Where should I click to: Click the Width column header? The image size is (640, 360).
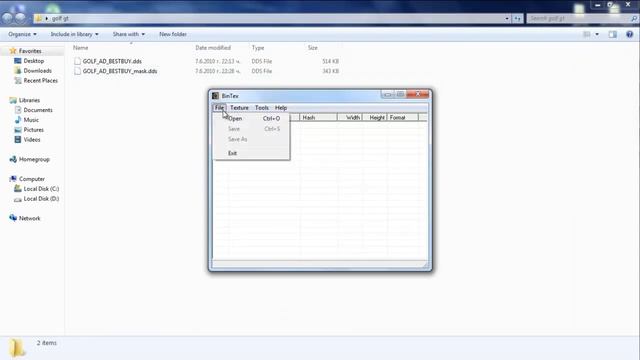click(350, 118)
